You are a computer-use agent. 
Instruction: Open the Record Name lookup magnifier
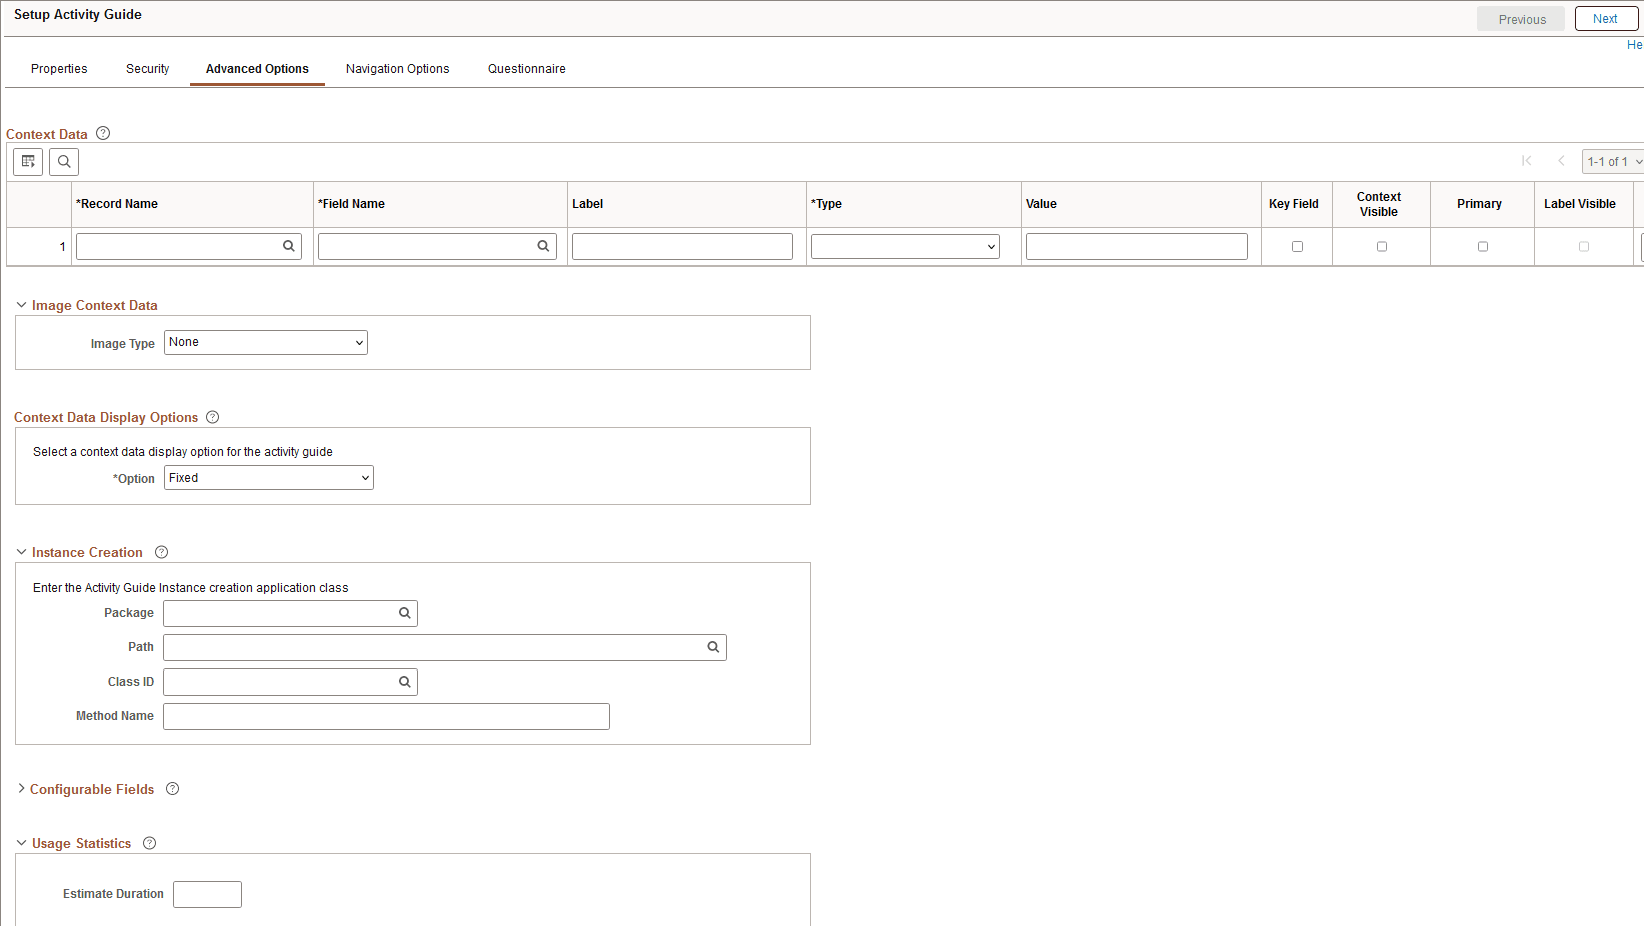click(288, 246)
